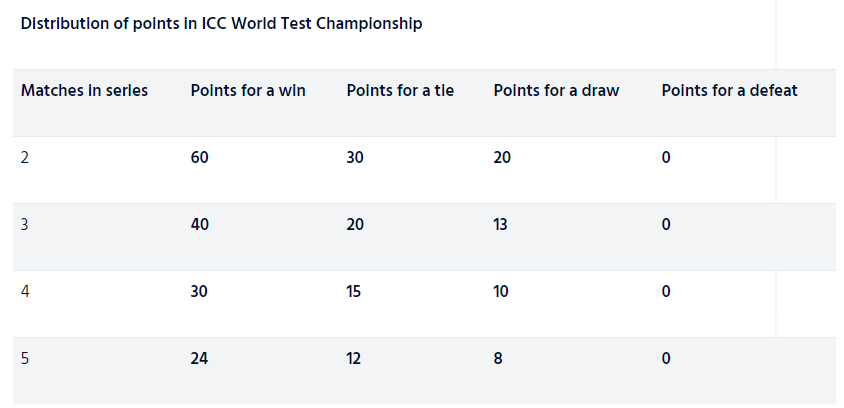Click the table title about ICC World Test Championship
Image resolution: width=844 pixels, height=408 pixels.
pyautogui.click(x=221, y=24)
